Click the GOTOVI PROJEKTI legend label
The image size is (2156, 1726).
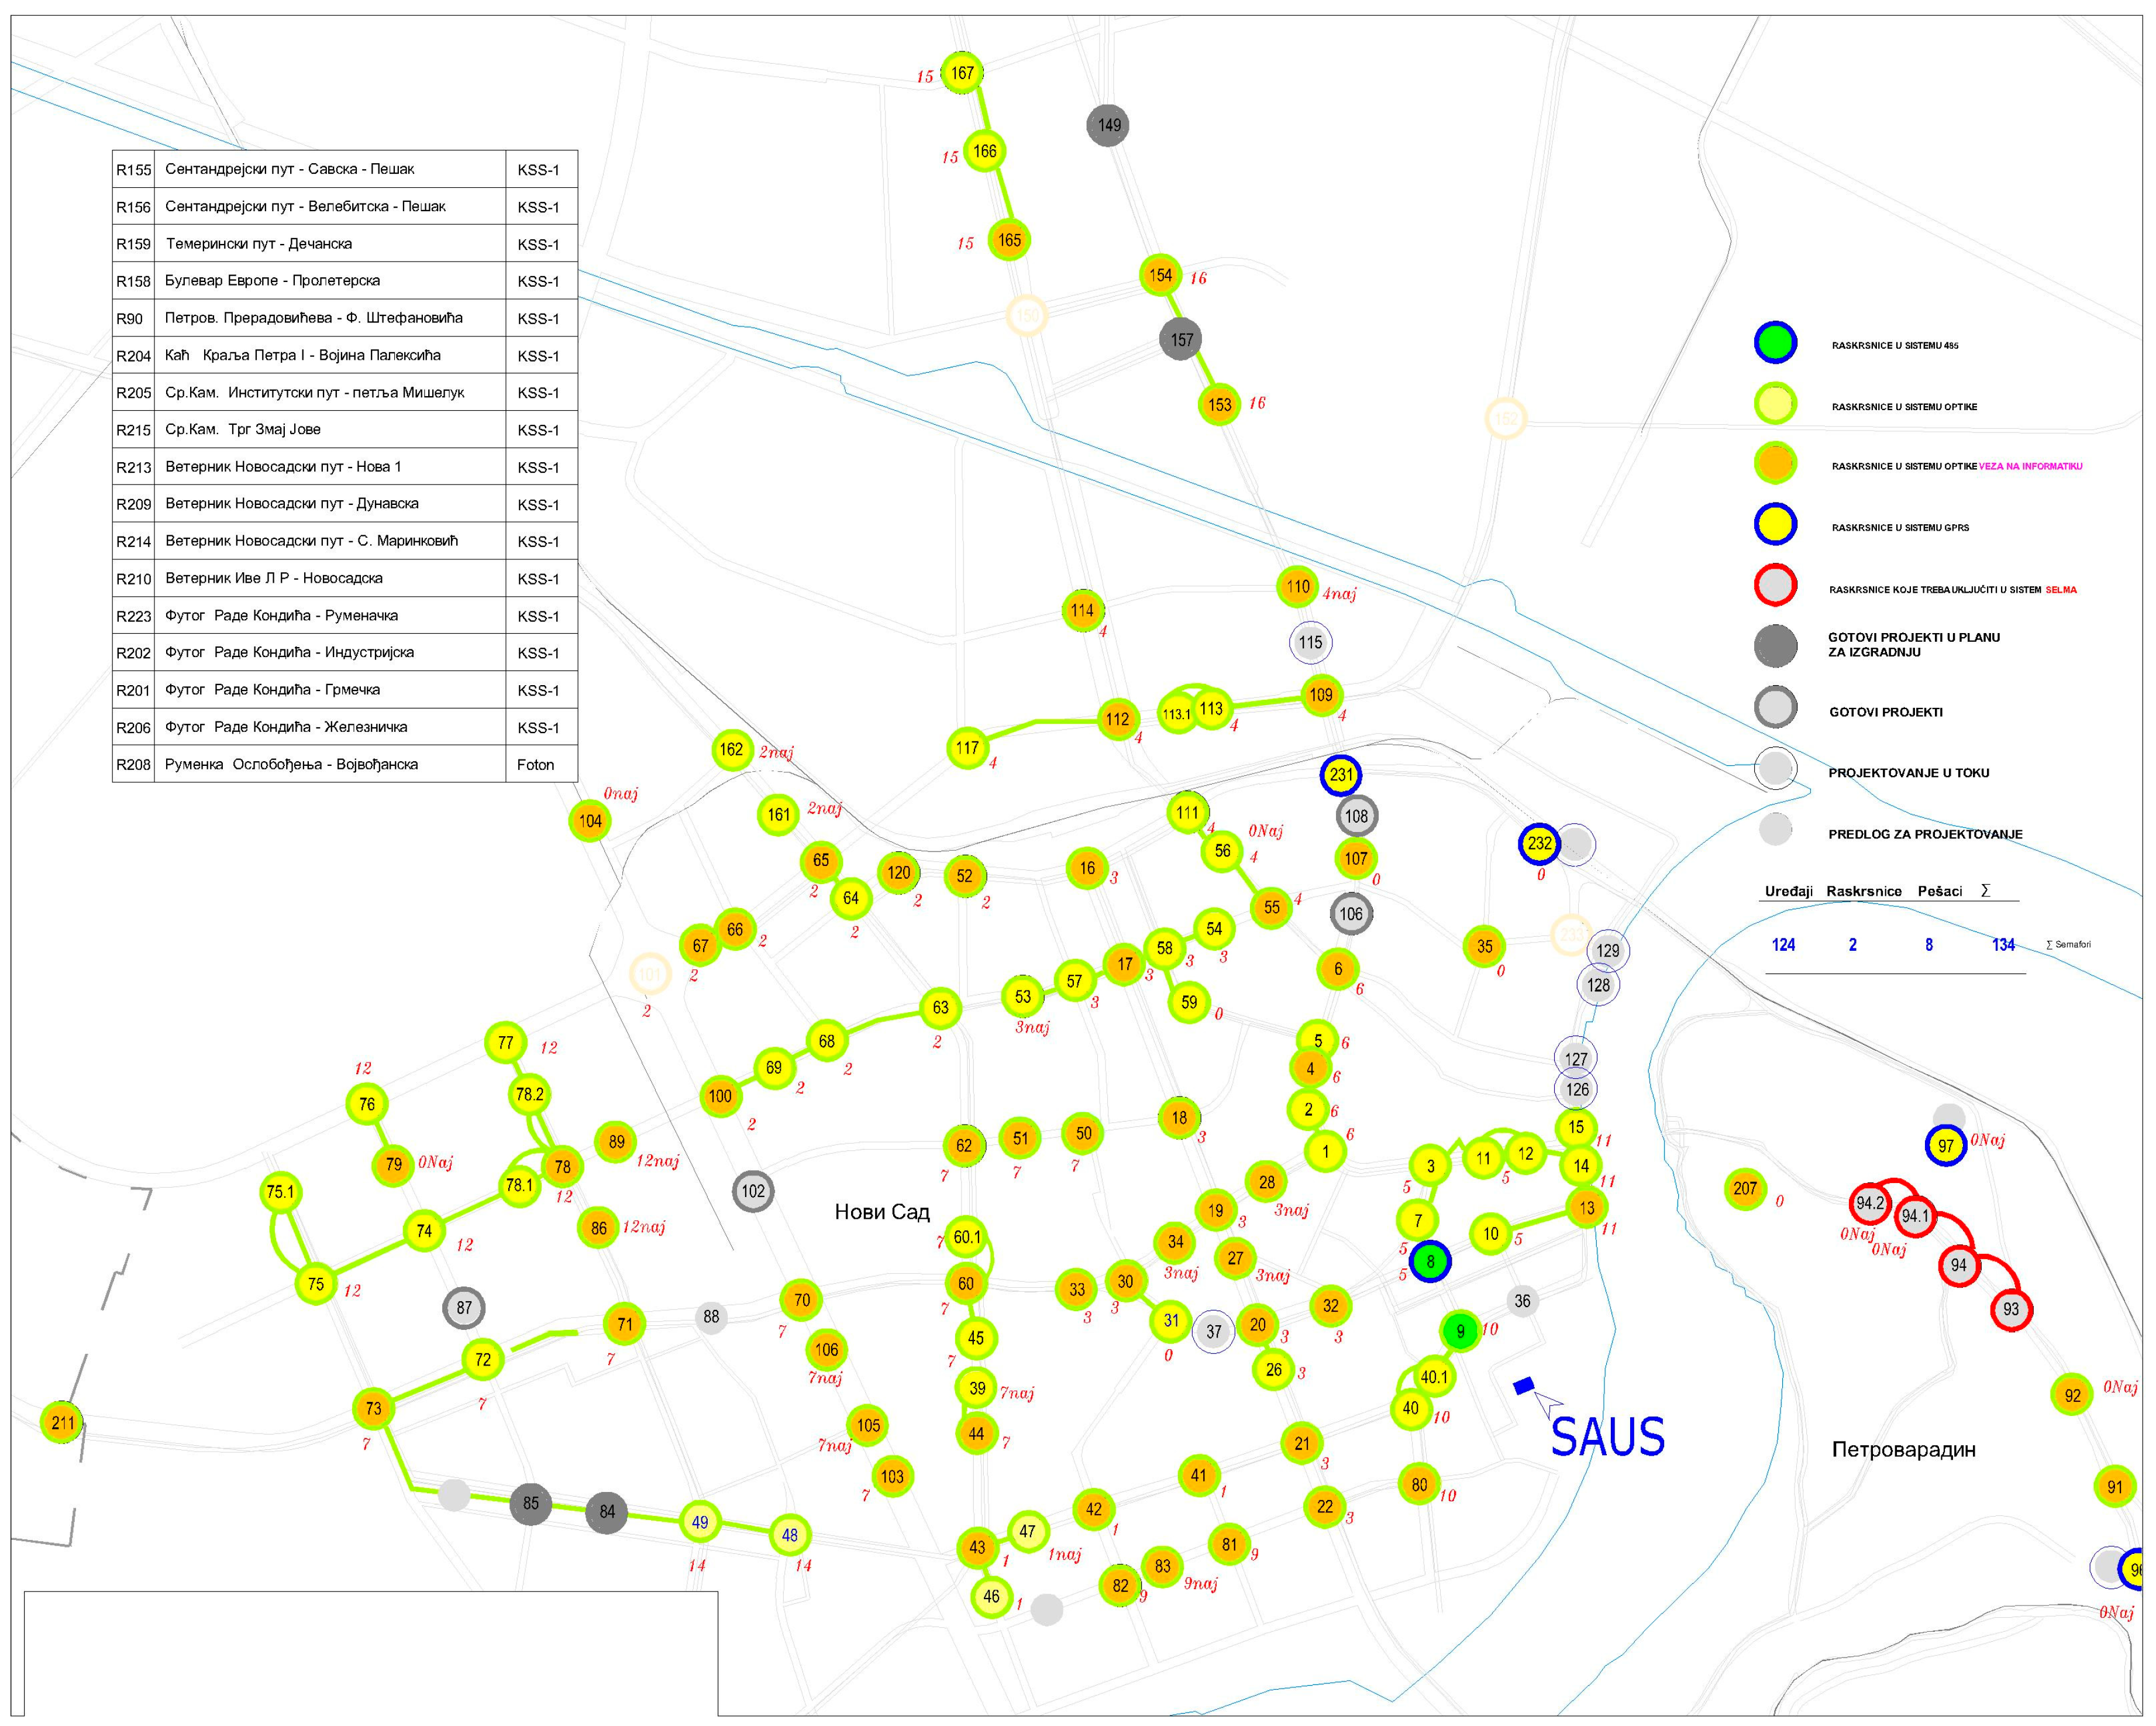point(1885,712)
